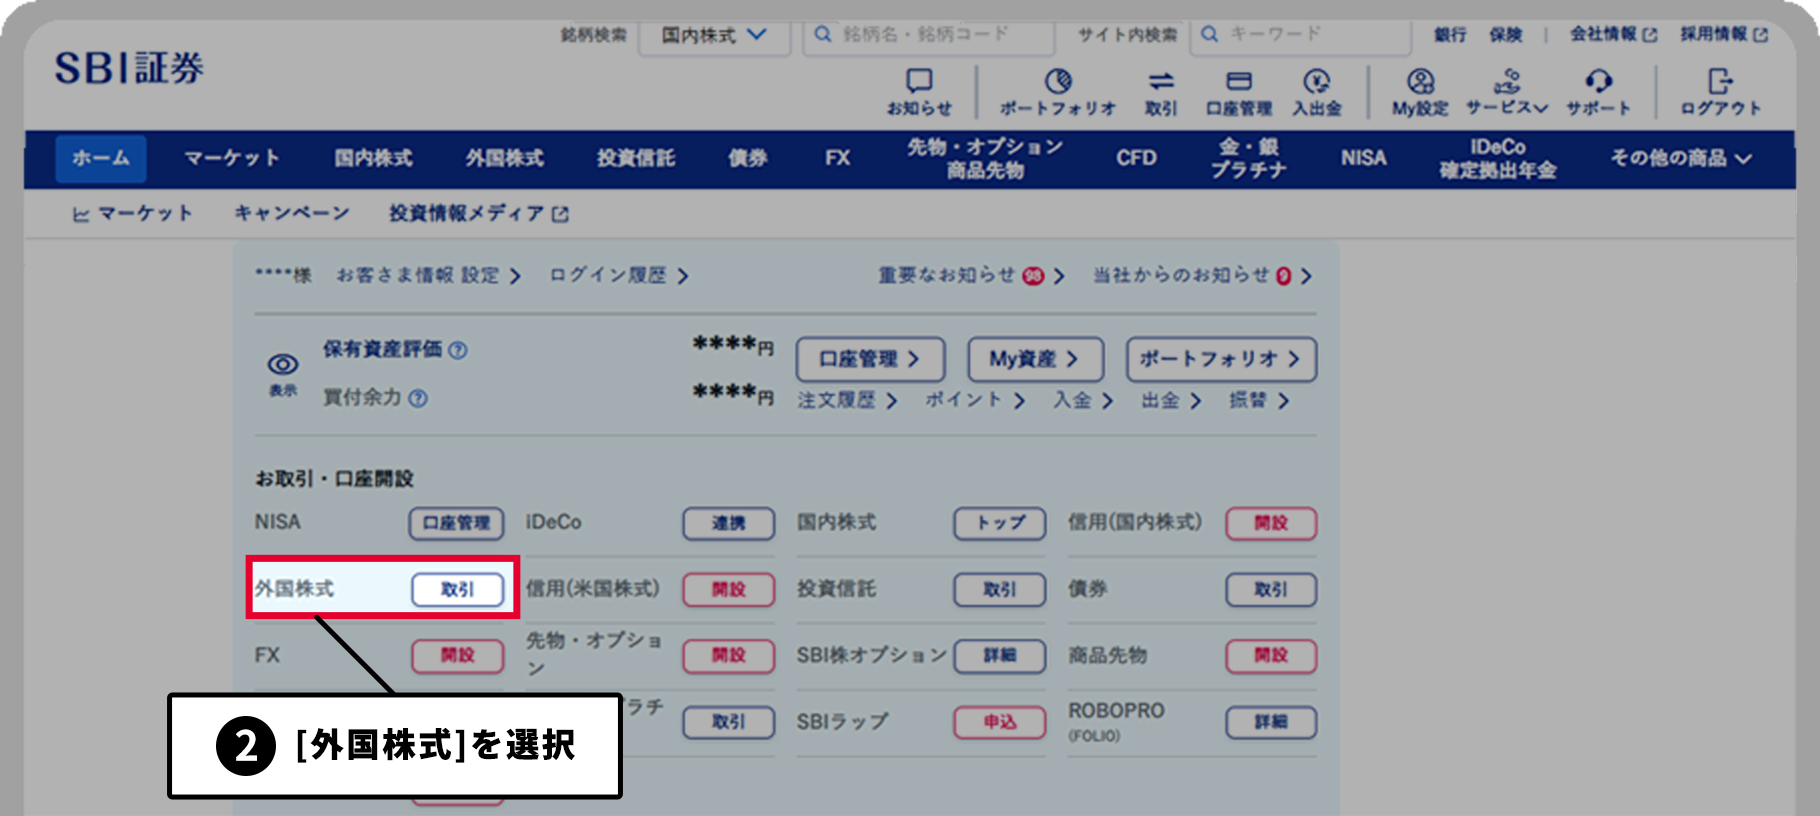Click the ポートフォリオ button in asset panel

coord(1221,359)
